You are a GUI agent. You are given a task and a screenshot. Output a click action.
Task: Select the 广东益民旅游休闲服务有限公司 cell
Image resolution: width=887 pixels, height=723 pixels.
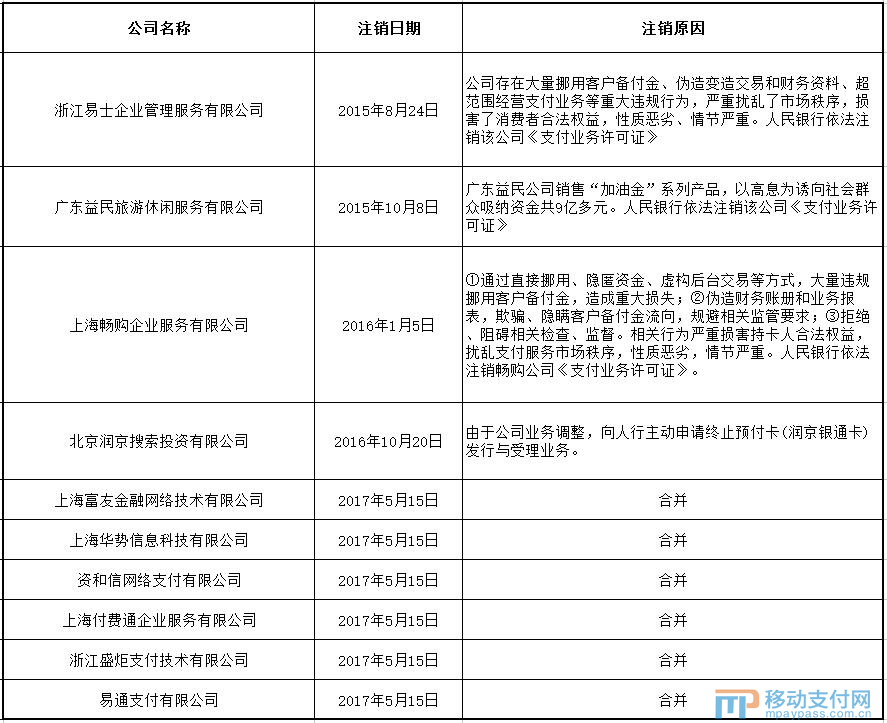[159, 207]
